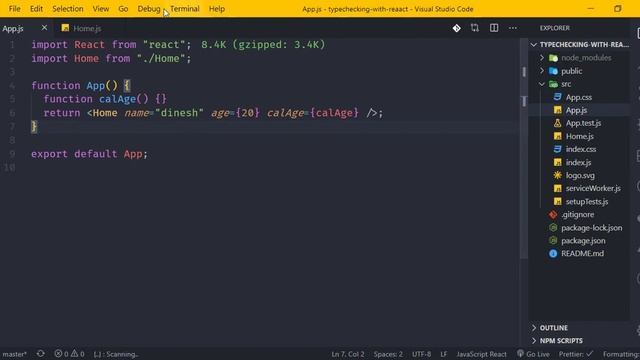Open README.md file
Screen dimensions: 640x360
pyautogui.click(x=582, y=253)
